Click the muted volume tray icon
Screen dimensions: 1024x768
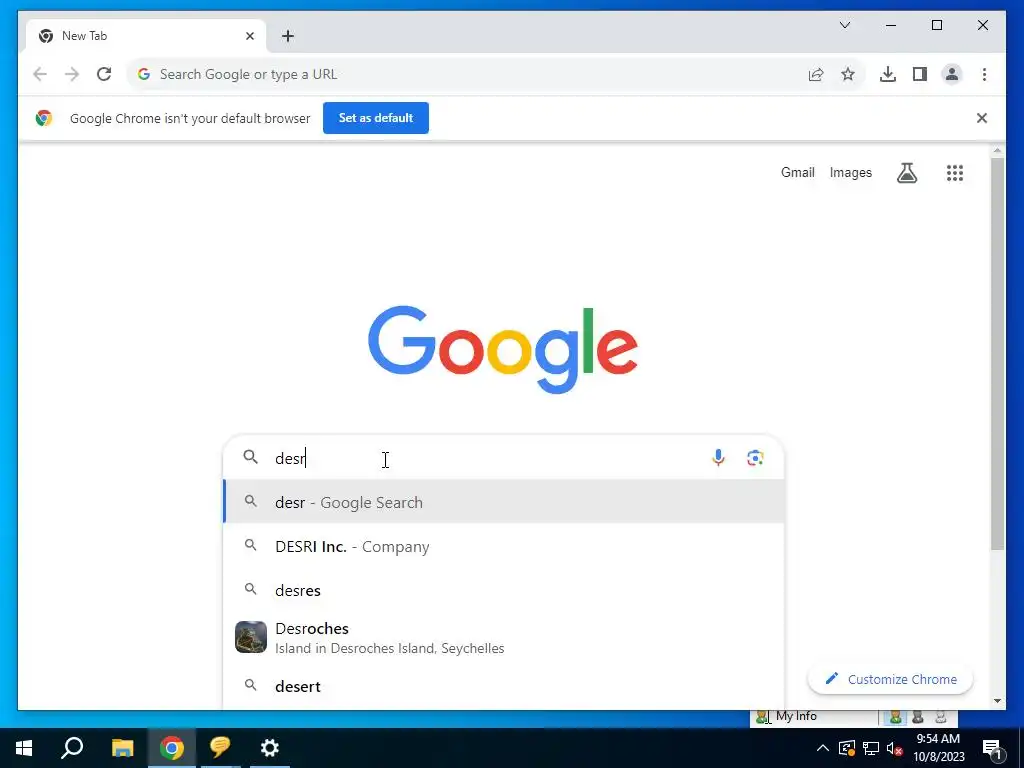point(895,748)
